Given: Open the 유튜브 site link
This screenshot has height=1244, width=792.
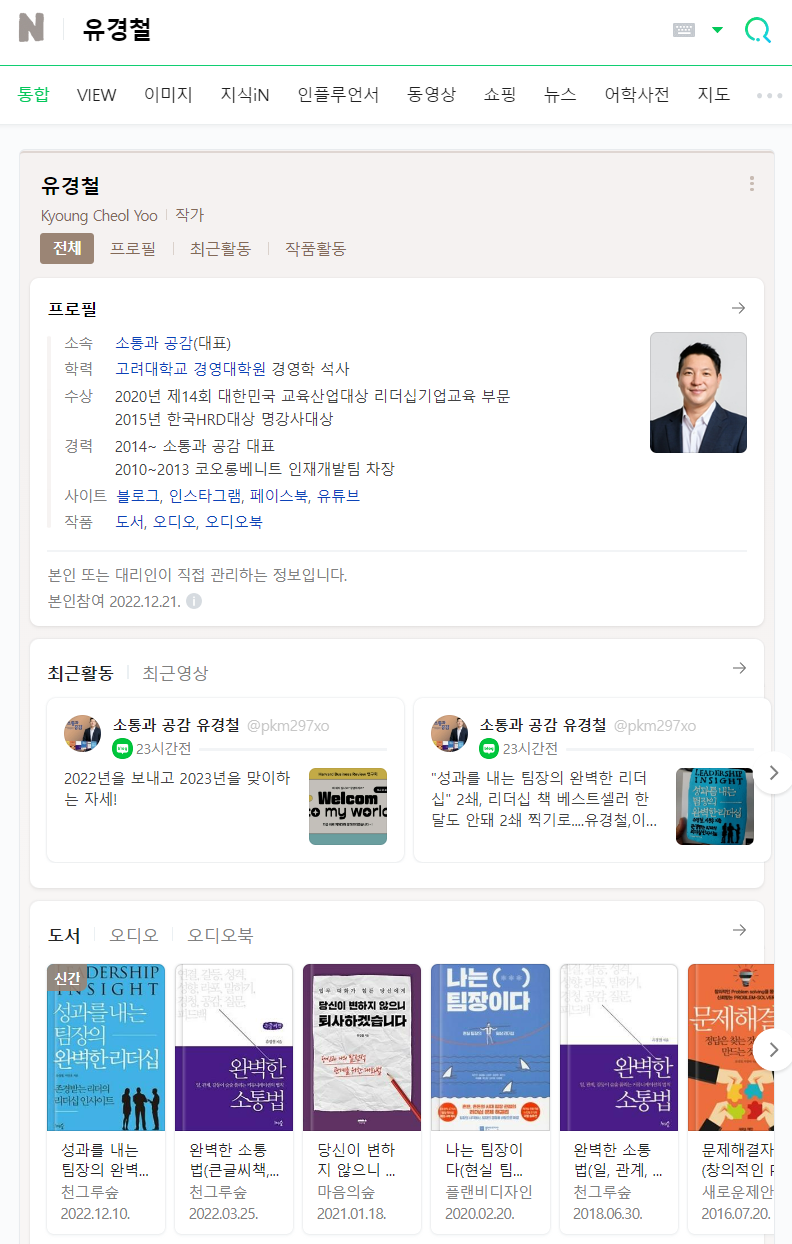Looking at the screenshot, I should pos(338,495).
